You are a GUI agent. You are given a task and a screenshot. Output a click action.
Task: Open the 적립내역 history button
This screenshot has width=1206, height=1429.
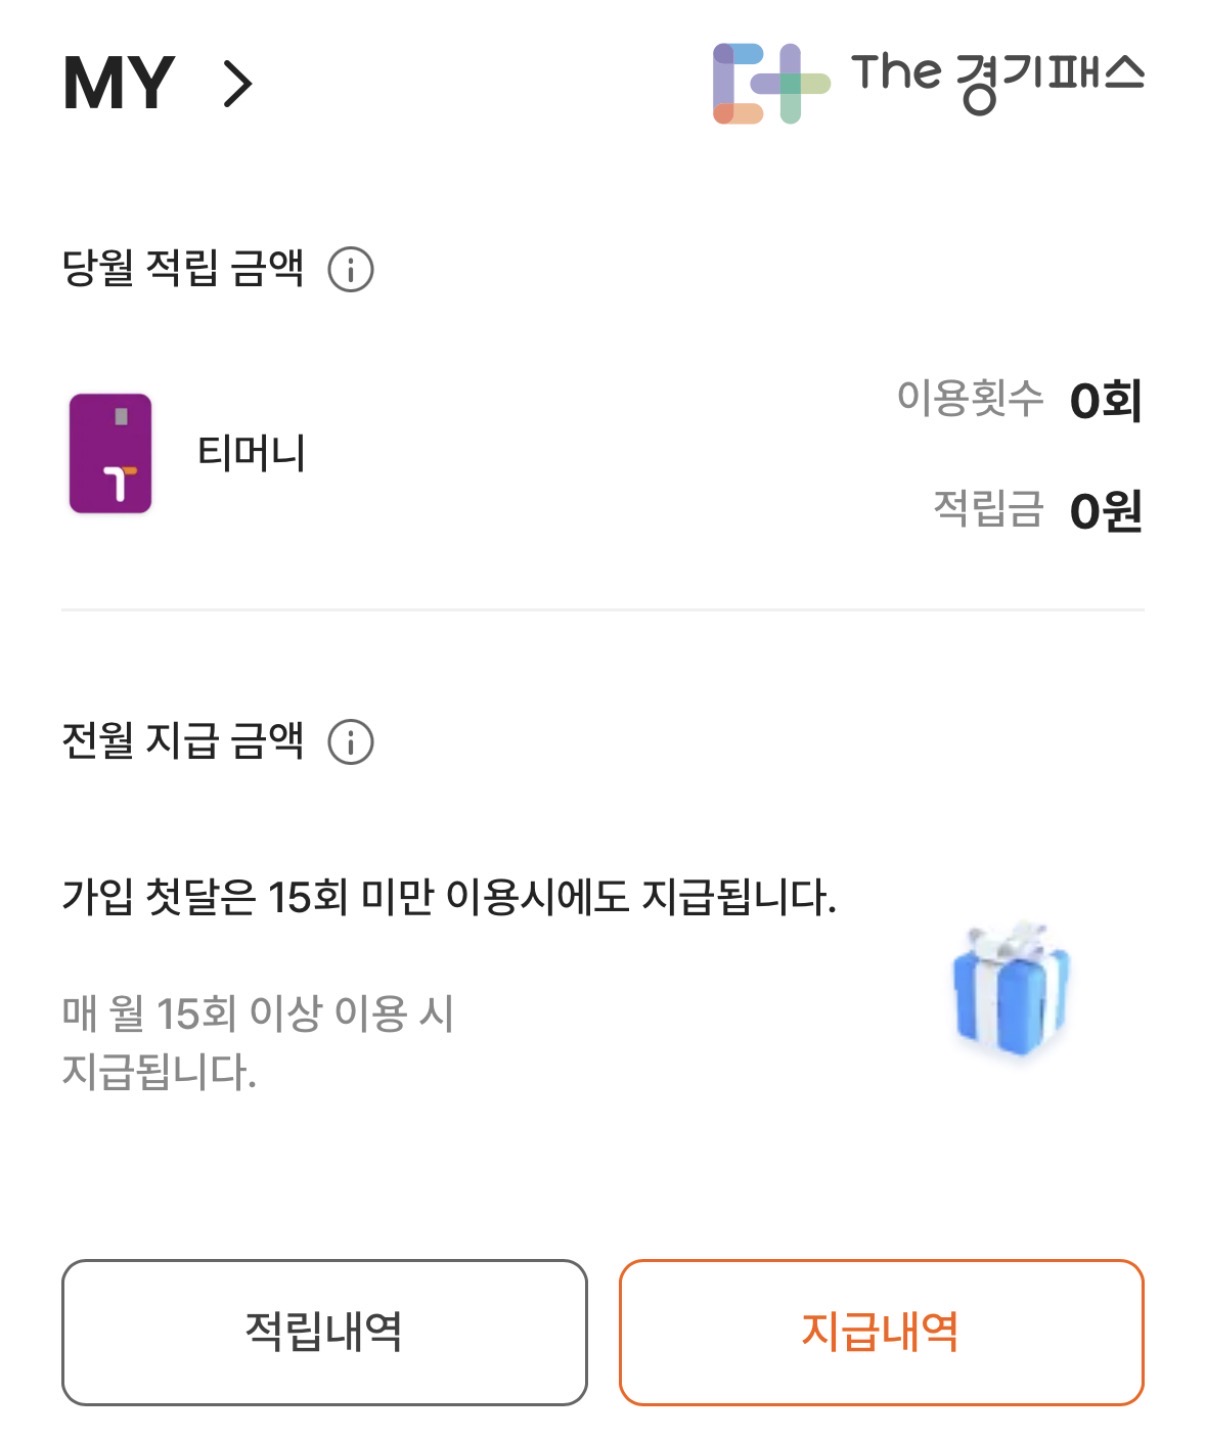click(x=324, y=1332)
